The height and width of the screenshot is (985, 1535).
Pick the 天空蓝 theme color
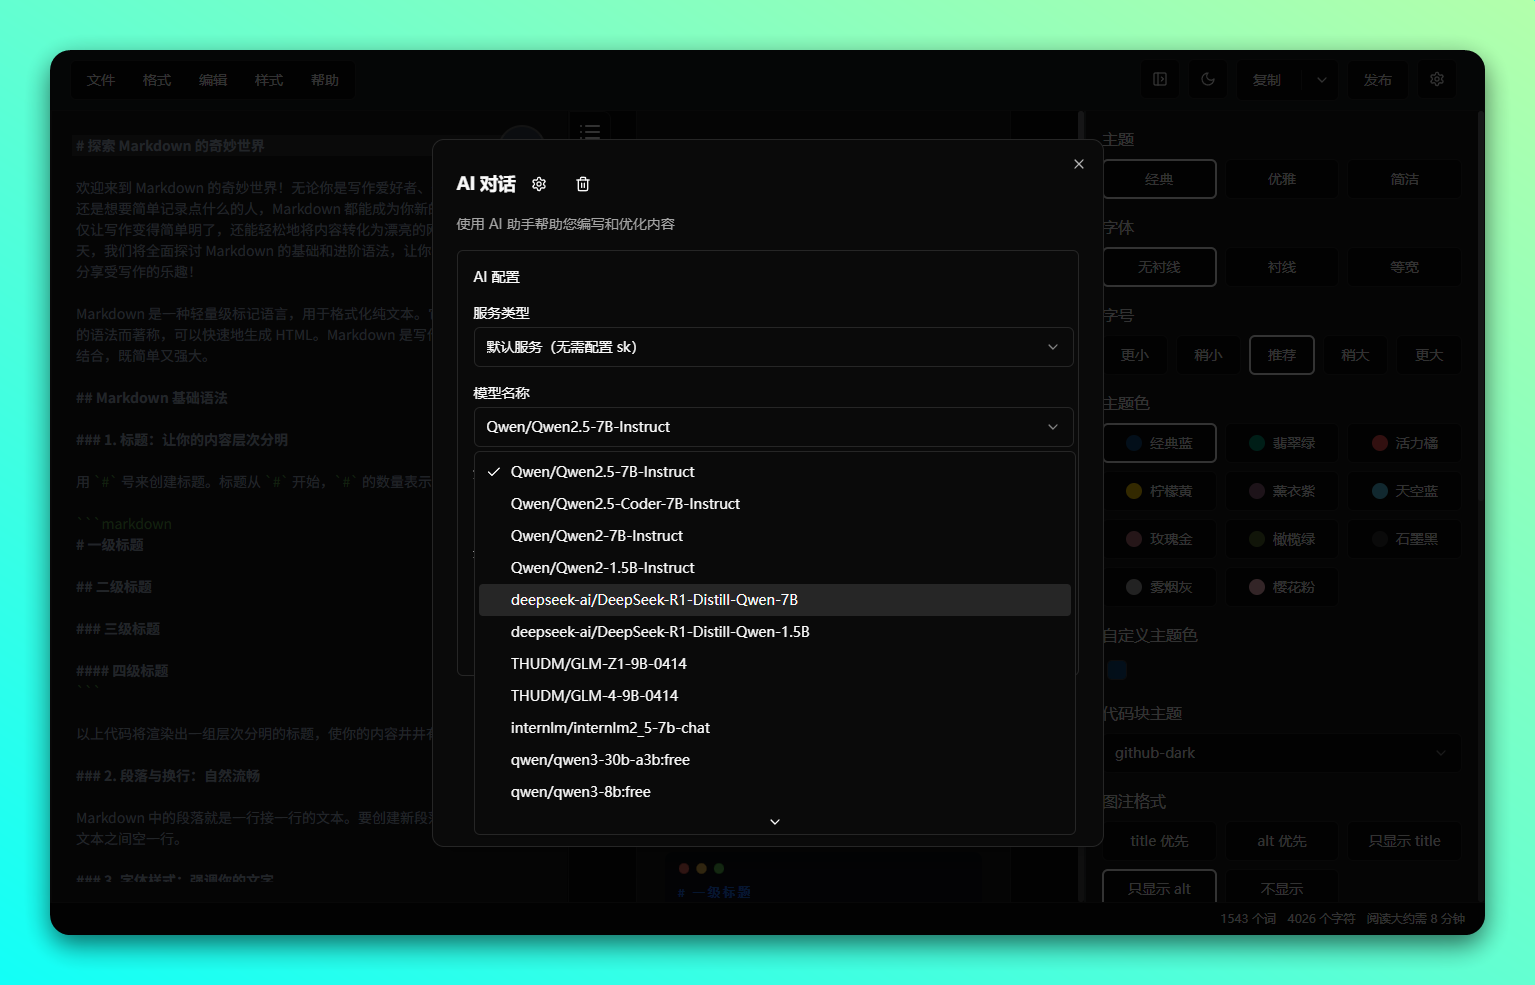coord(1405,491)
